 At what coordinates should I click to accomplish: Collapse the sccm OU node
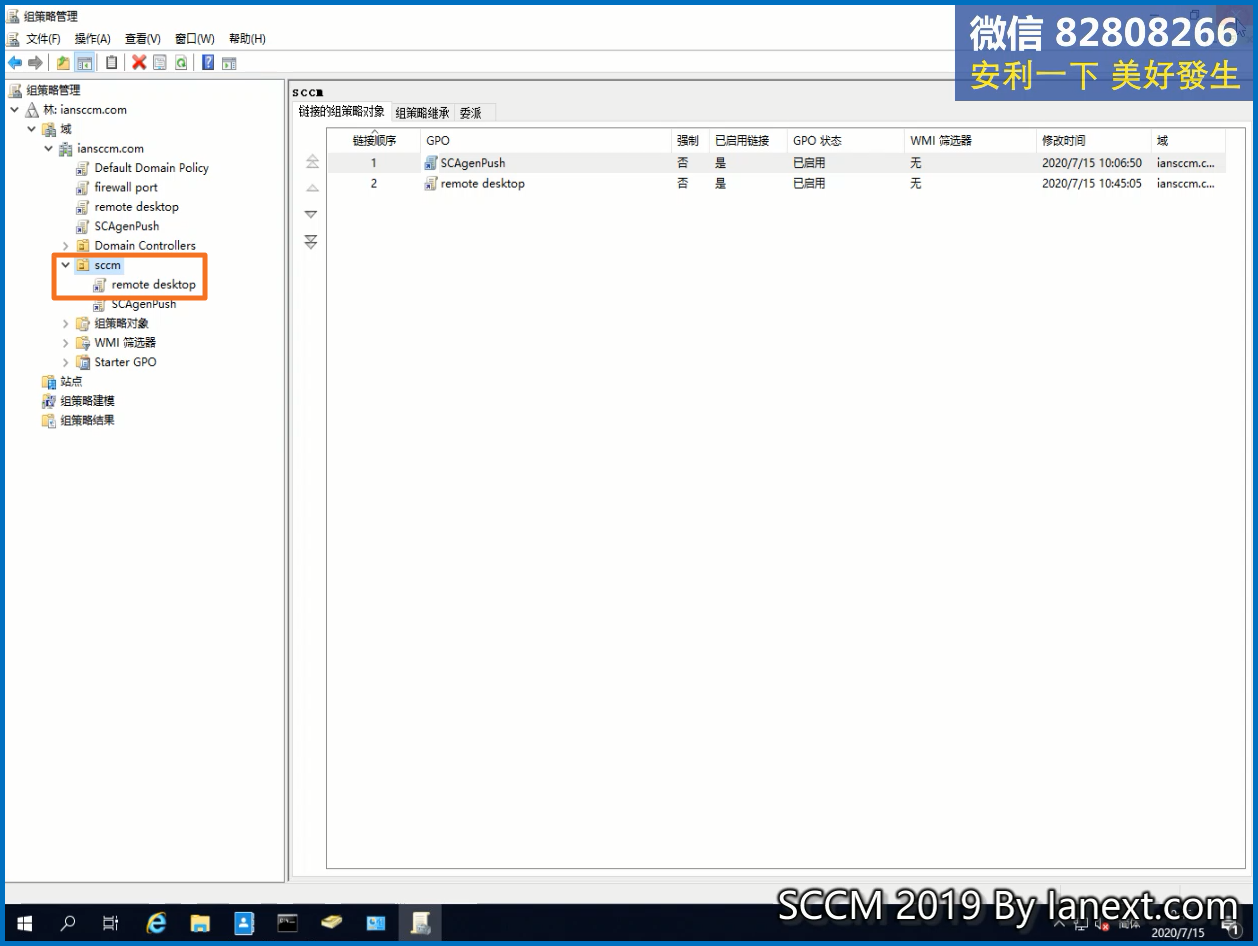click(x=65, y=265)
